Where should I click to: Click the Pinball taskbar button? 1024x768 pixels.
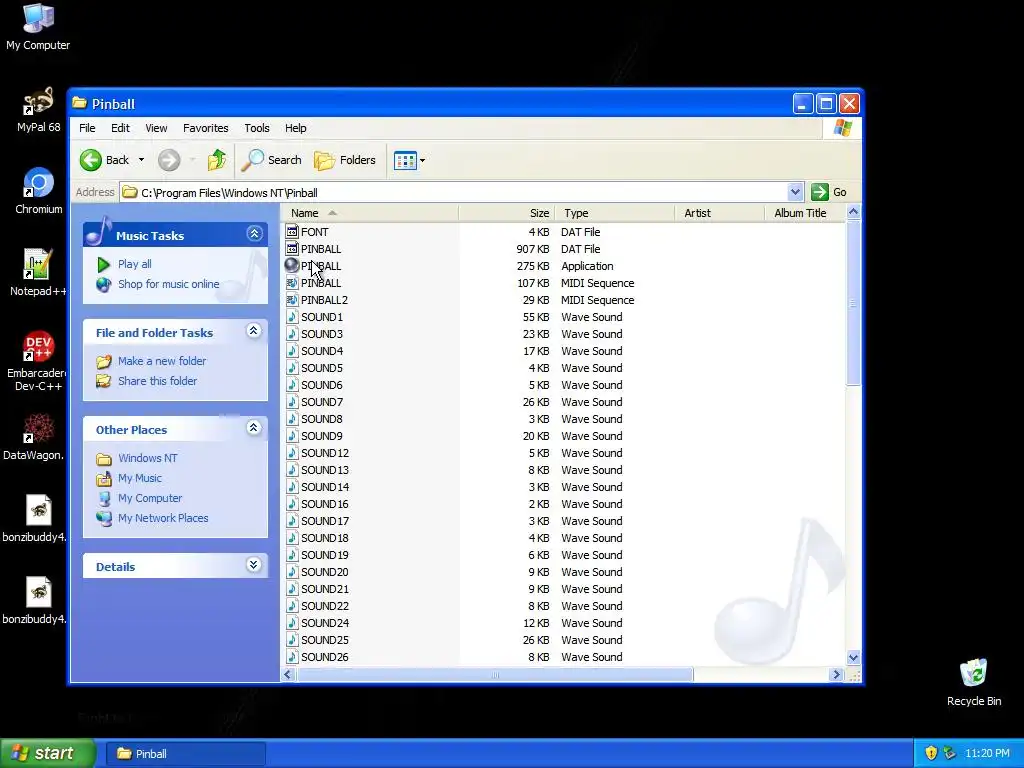(x=185, y=754)
